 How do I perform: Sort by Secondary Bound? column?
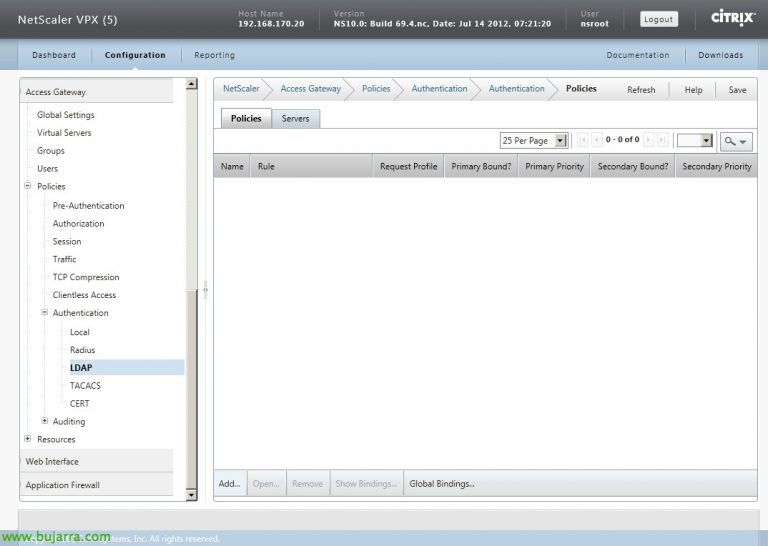pyautogui.click(x=633, y=166)
